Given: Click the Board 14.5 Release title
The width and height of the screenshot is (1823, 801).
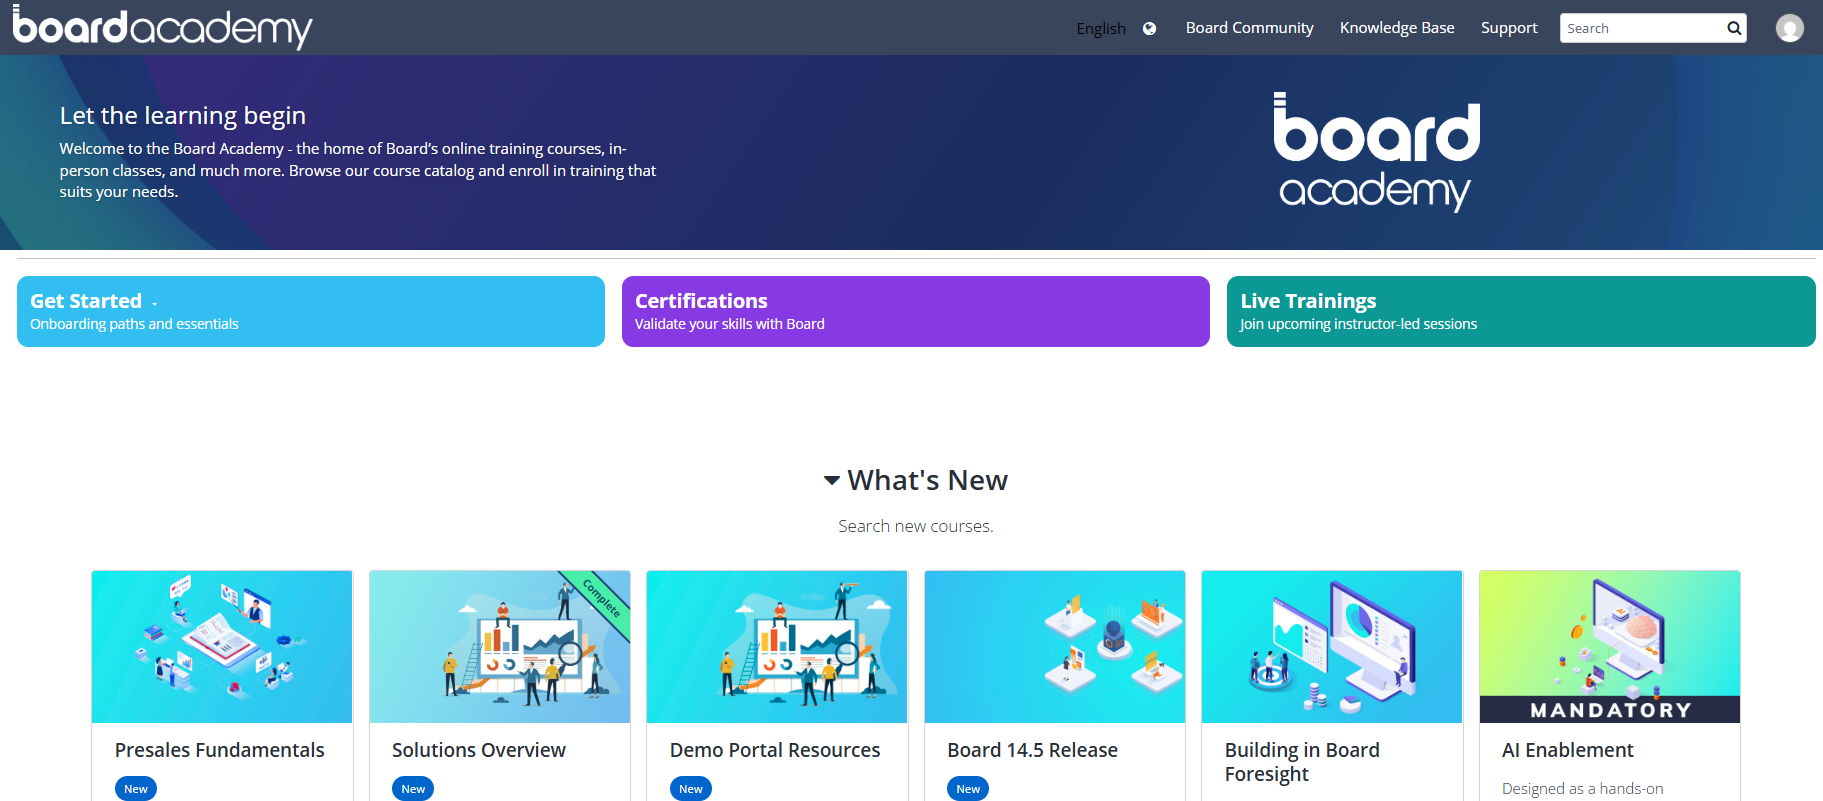Looking at the screenshot, I should click(1033, 750).
